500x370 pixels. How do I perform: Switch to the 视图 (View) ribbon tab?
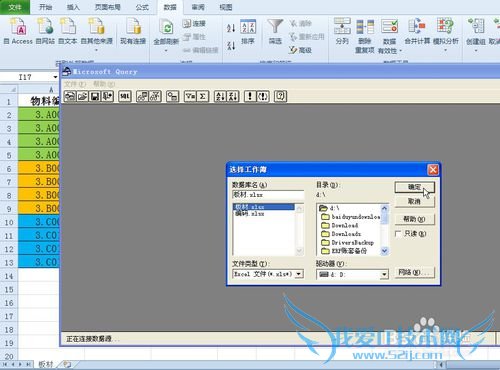click(226, 7)
